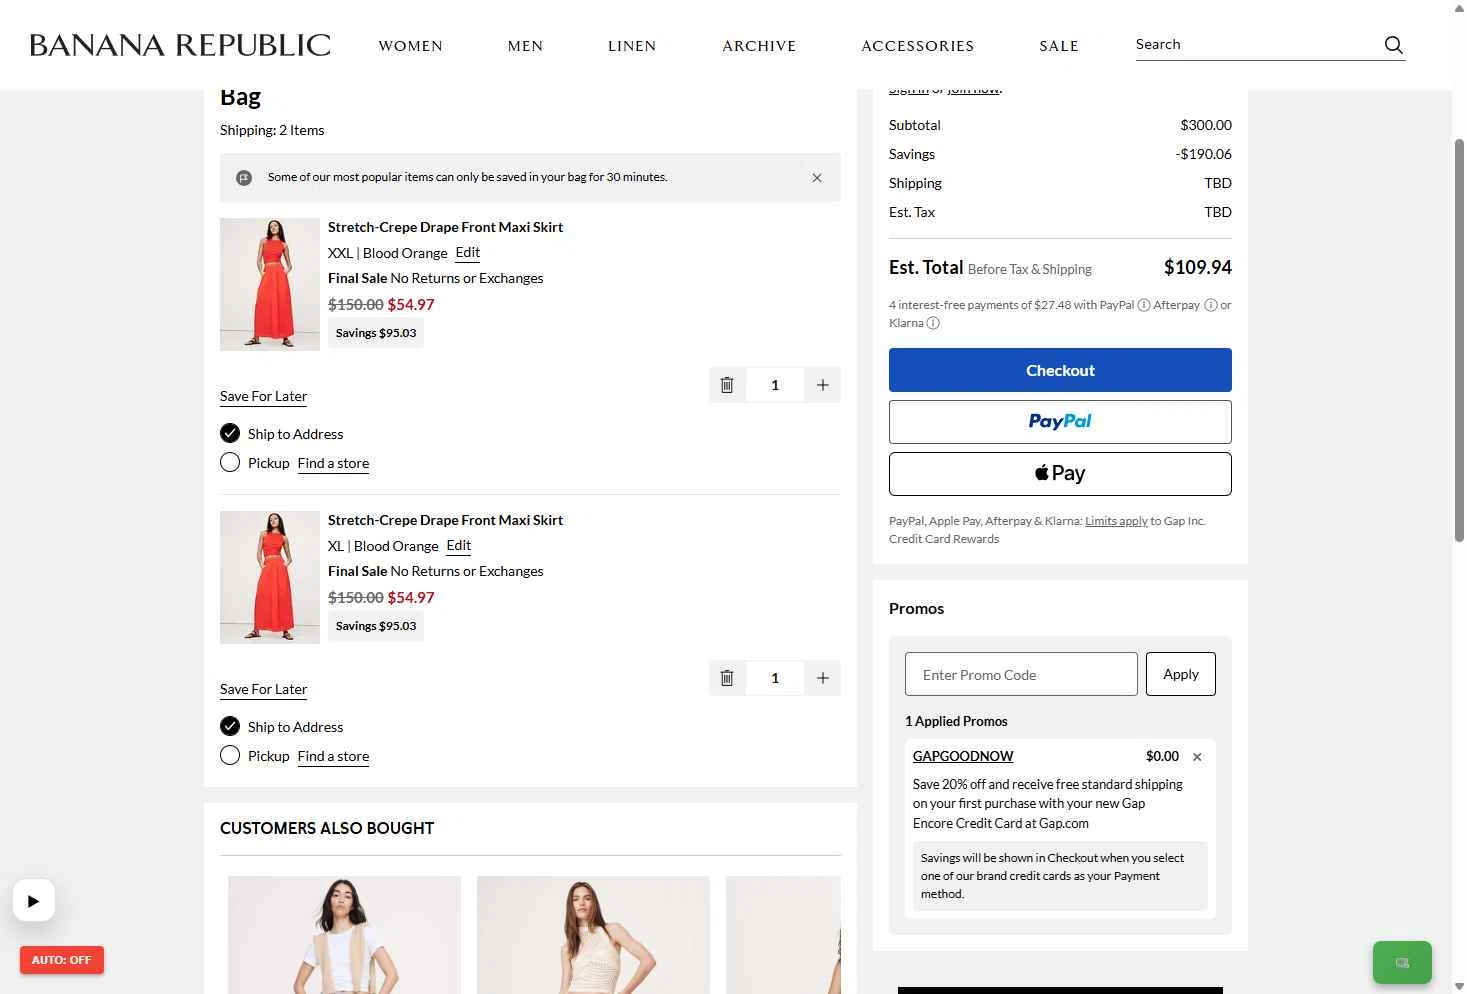This screenshot has height=994, width=1467.
Task: Remove the XL skirt using trash icon
Action: [x=727, y=678]
